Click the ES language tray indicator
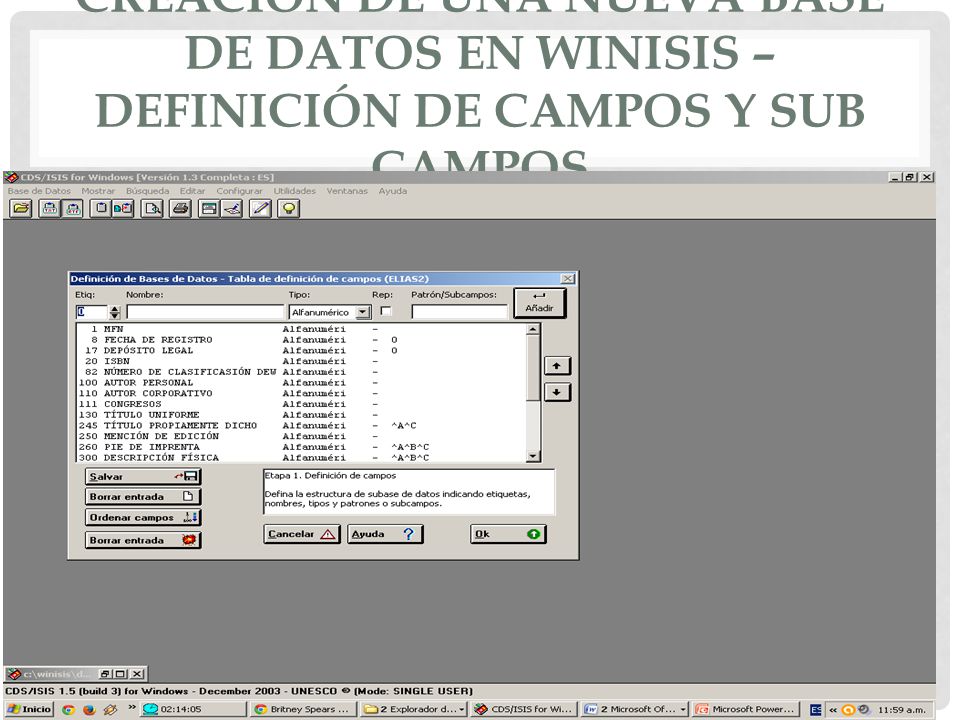960x720 pixels. (816, 710)
